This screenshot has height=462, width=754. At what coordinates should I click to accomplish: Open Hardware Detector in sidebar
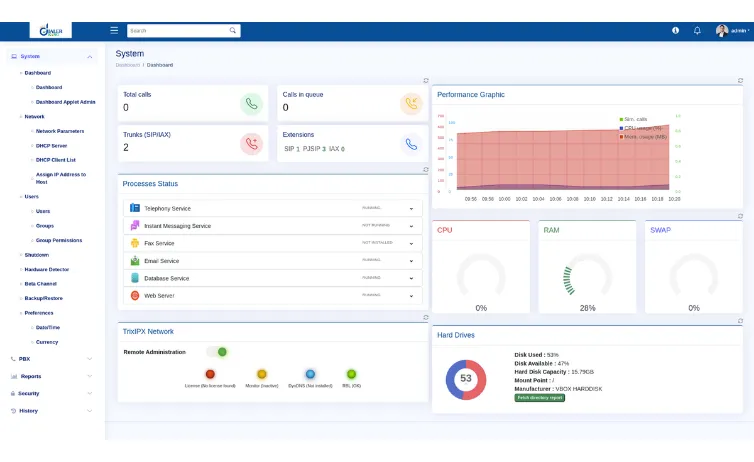point(47,269)
